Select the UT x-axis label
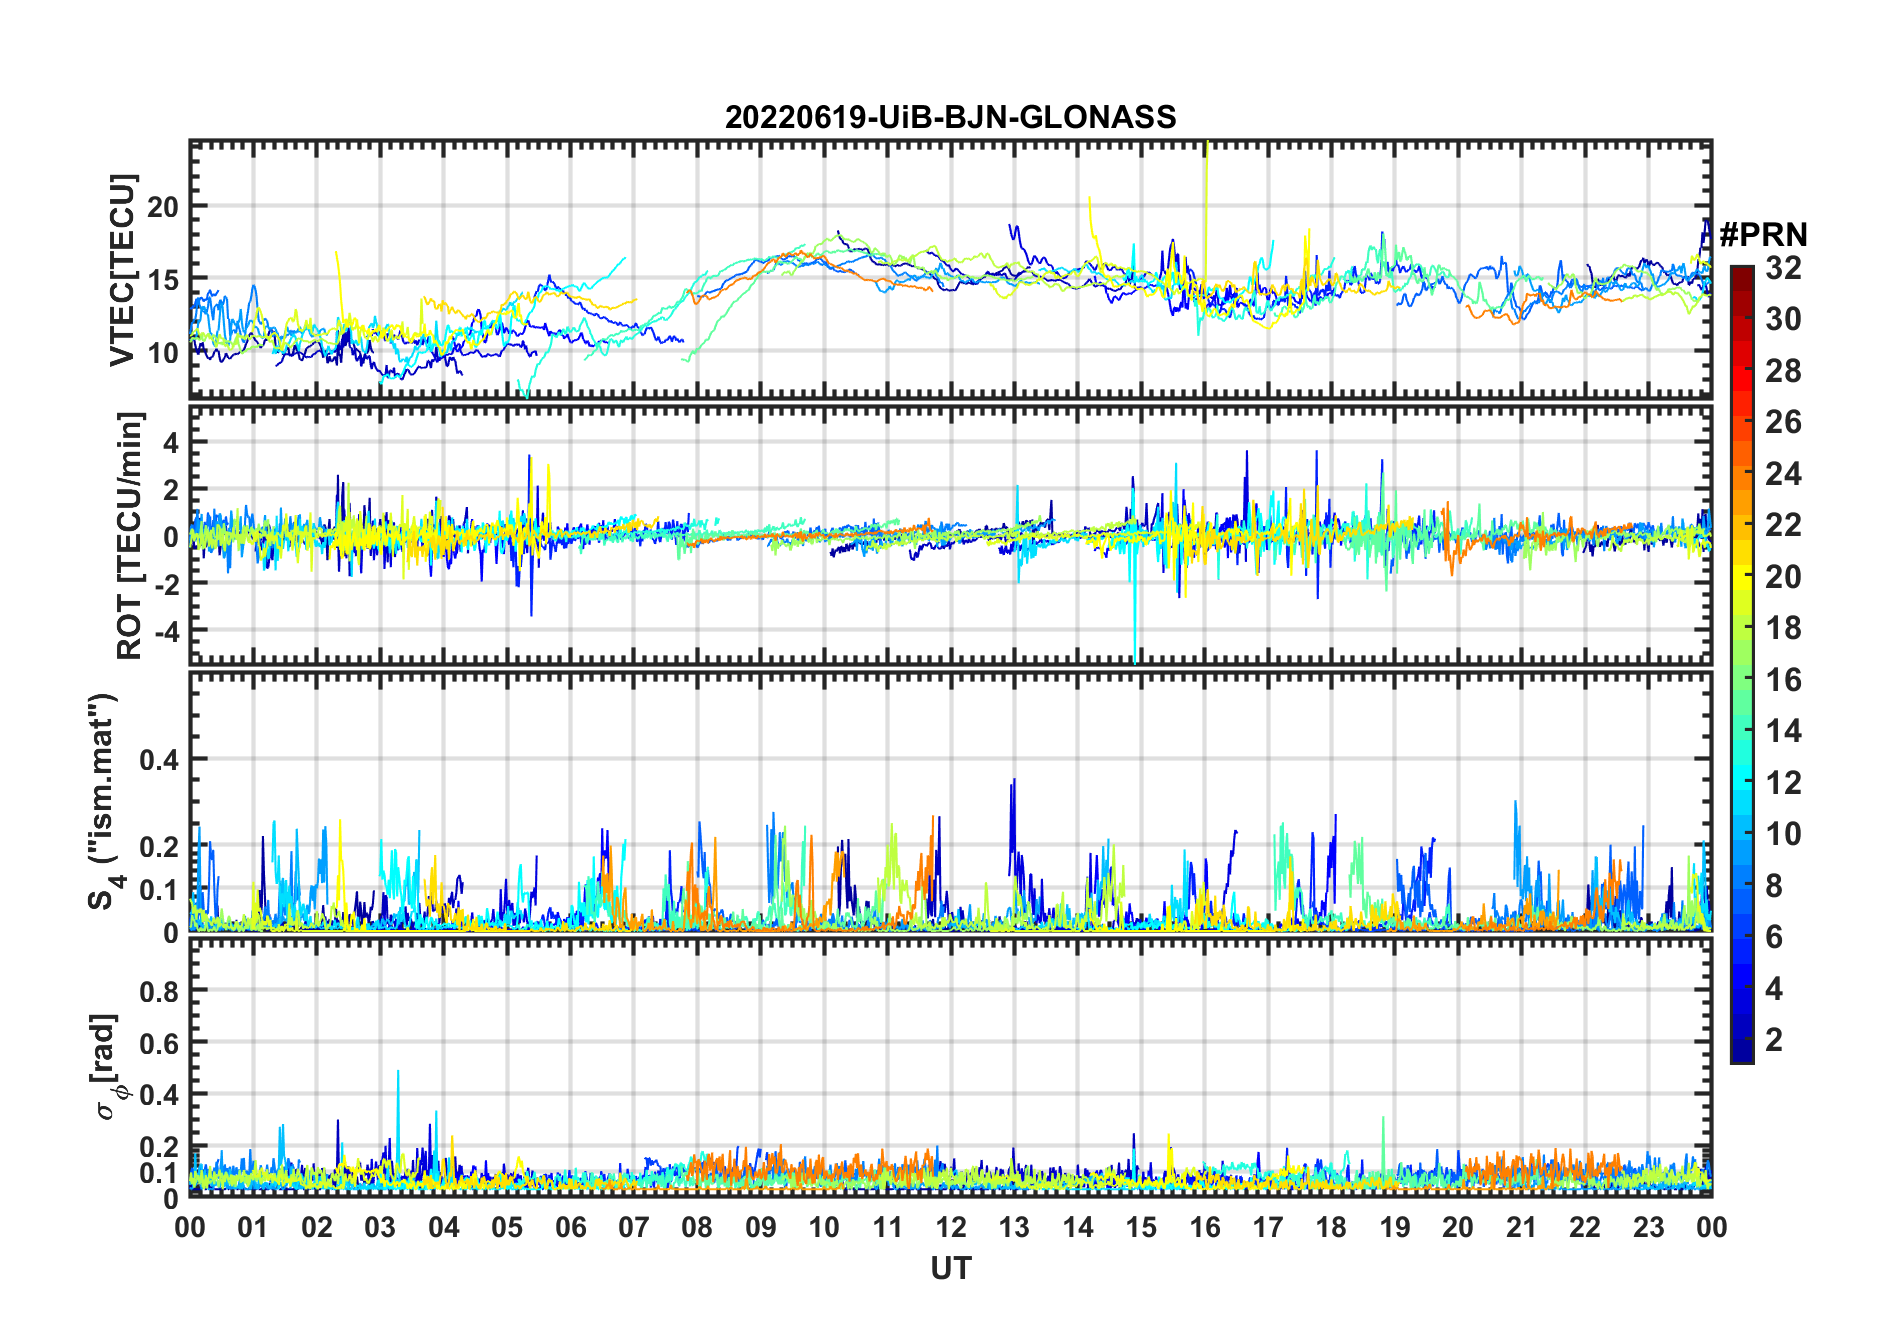This screenshot has width=1902, height=1330. pyautogui.click(x=950, y=1269)
